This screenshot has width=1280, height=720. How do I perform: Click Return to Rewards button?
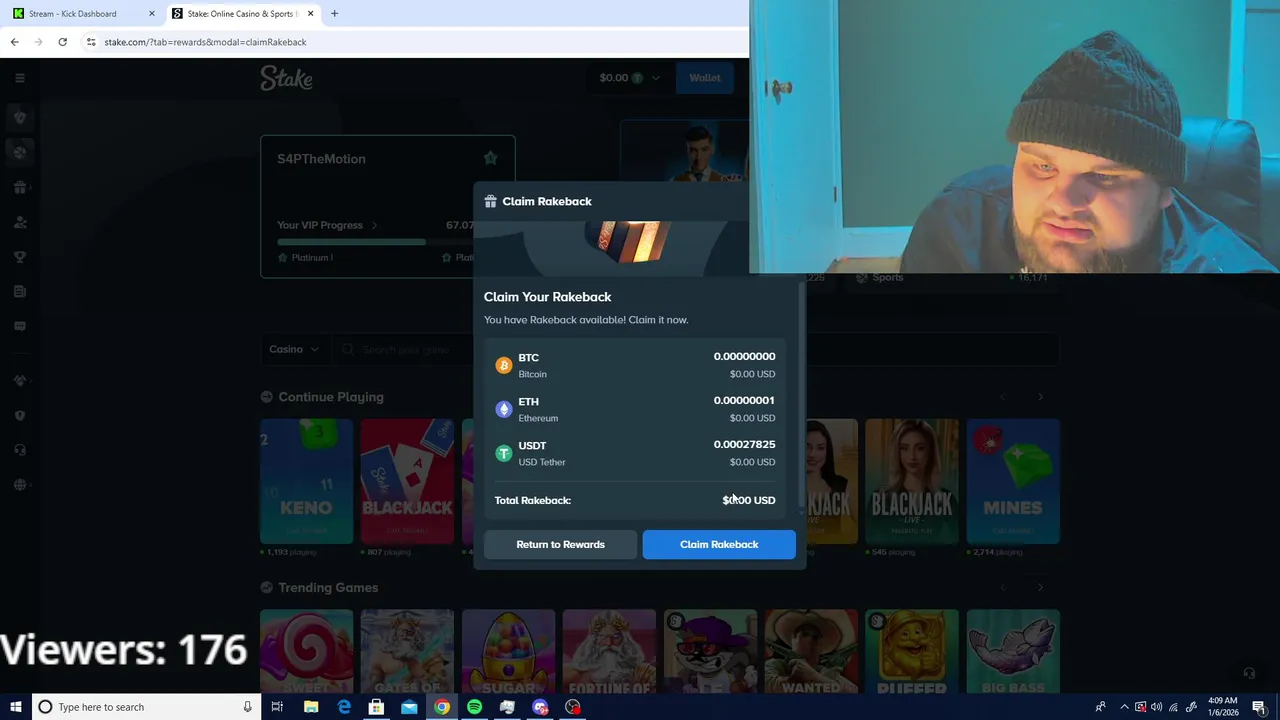tap(560, 544)
